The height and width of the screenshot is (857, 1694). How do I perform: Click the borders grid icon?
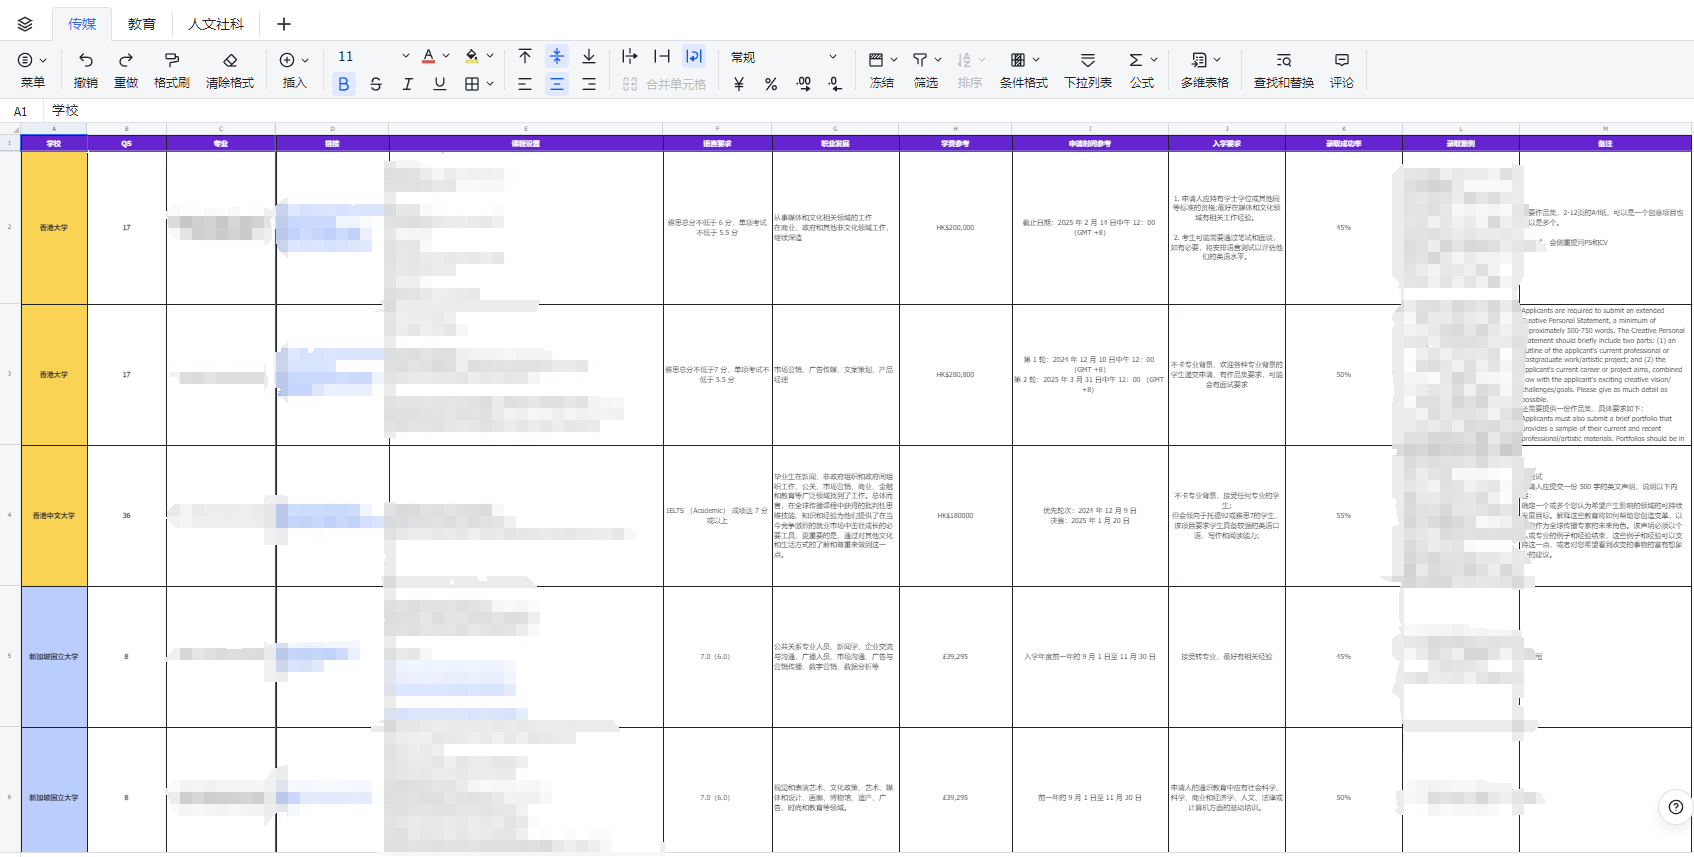[x=472, y=84]
